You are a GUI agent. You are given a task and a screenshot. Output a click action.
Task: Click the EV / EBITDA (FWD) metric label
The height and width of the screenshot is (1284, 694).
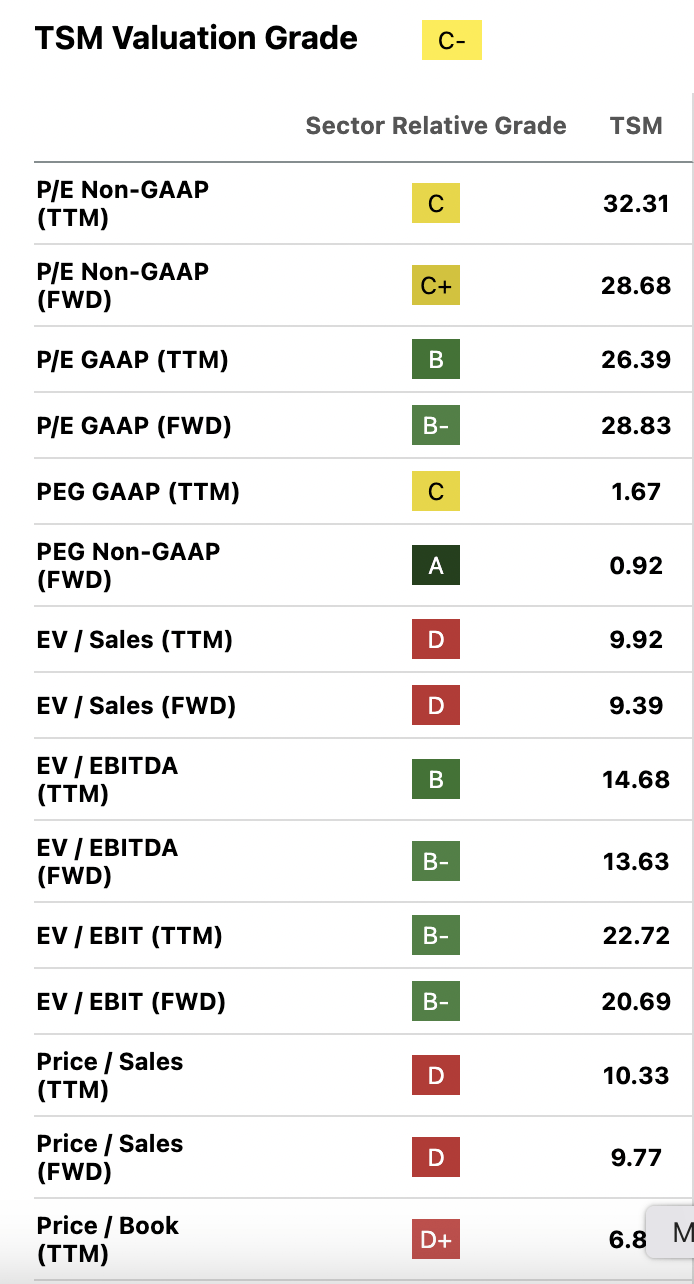[107, 862]
